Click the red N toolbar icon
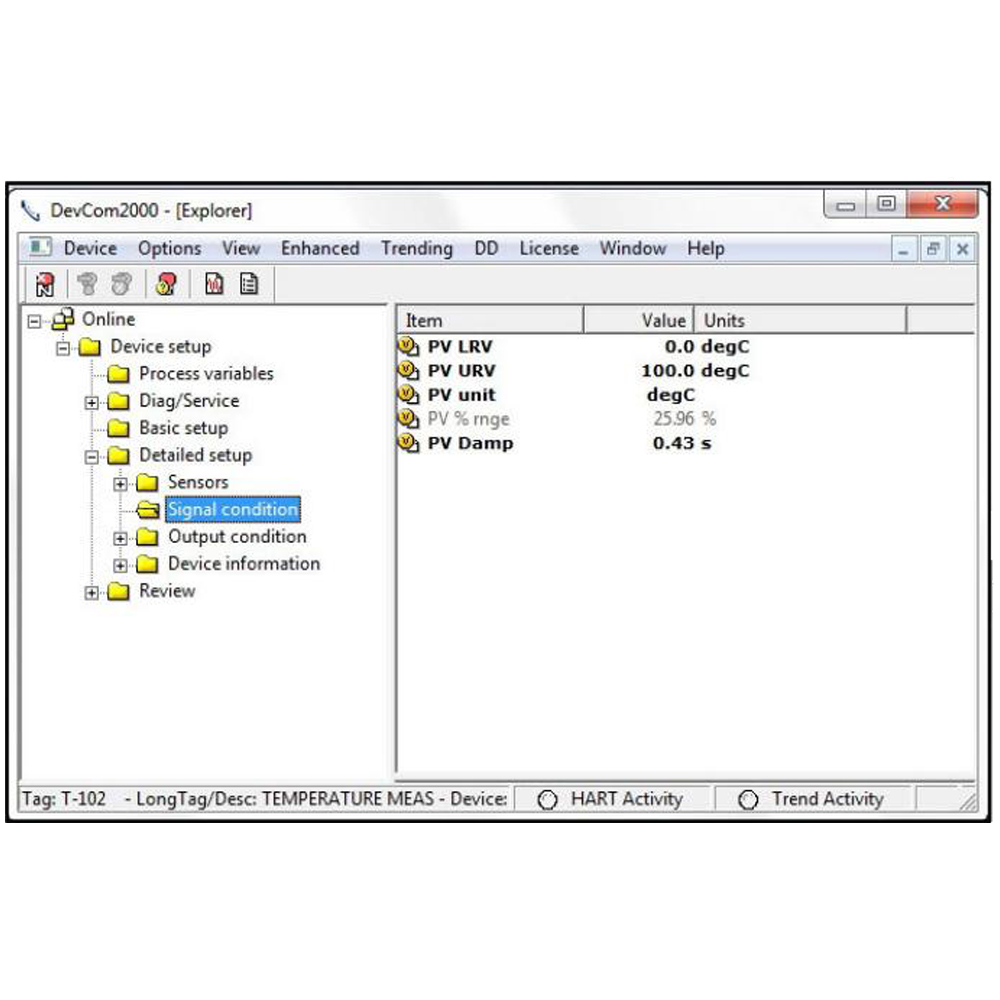 [45, 284]
